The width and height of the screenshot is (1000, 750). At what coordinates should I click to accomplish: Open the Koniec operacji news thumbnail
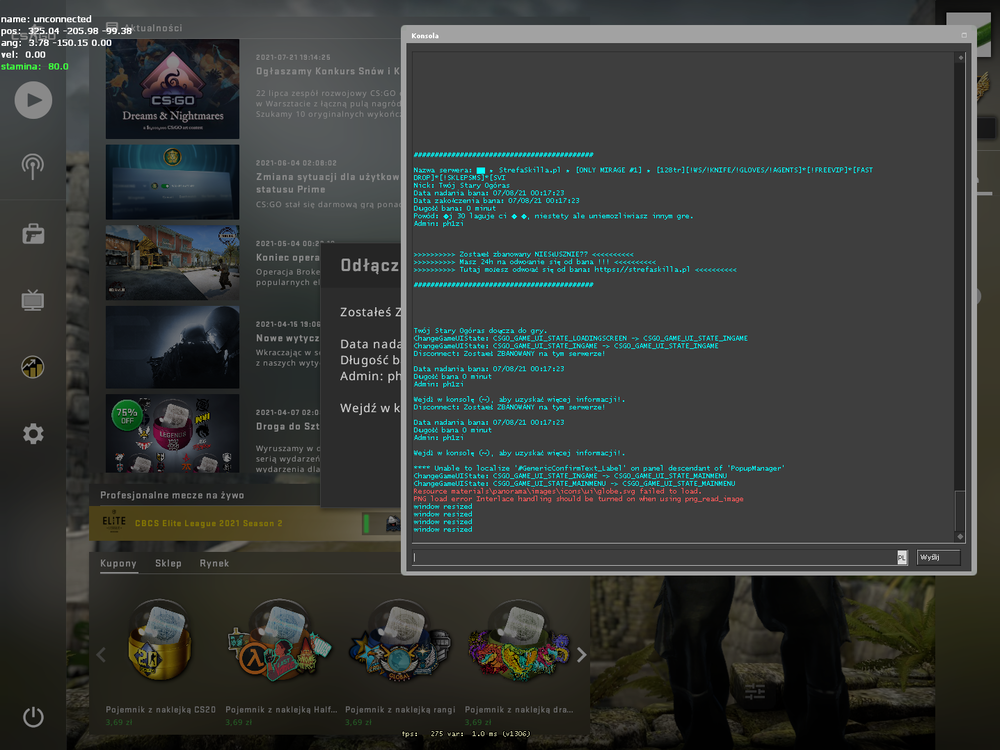pos(173,262)
